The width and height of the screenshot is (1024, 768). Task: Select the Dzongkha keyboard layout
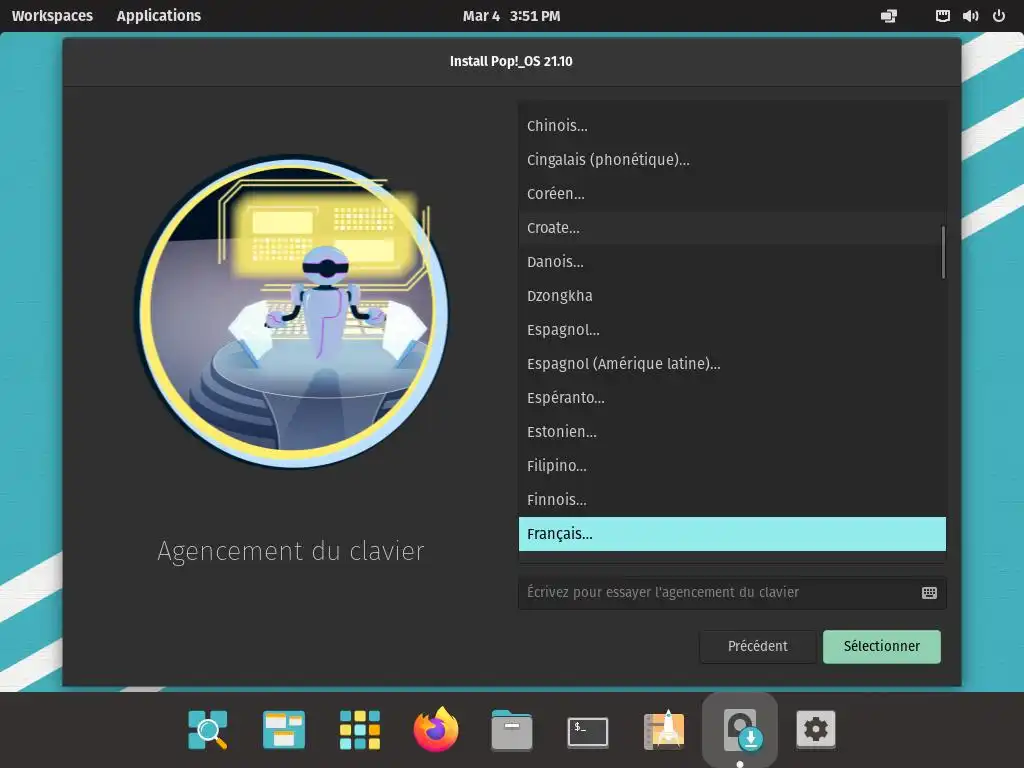click(x=732, y=296)
